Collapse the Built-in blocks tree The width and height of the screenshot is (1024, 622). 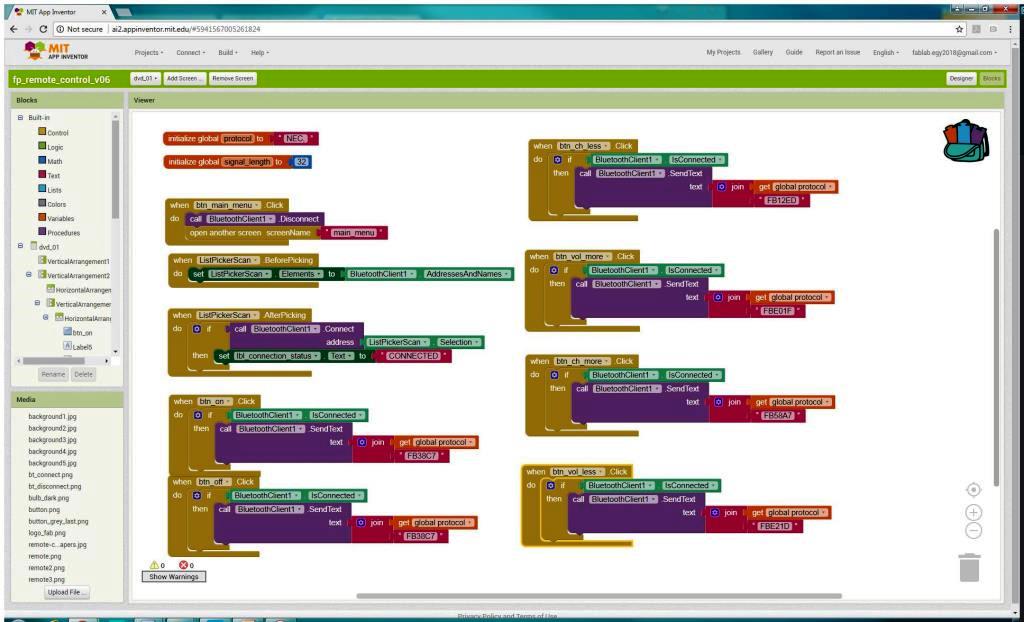point(20,118)
